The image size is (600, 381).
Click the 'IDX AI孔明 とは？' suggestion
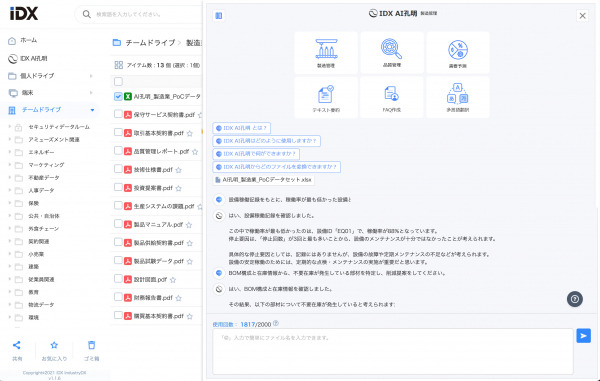pyautogui.click(x=241, y=128)
